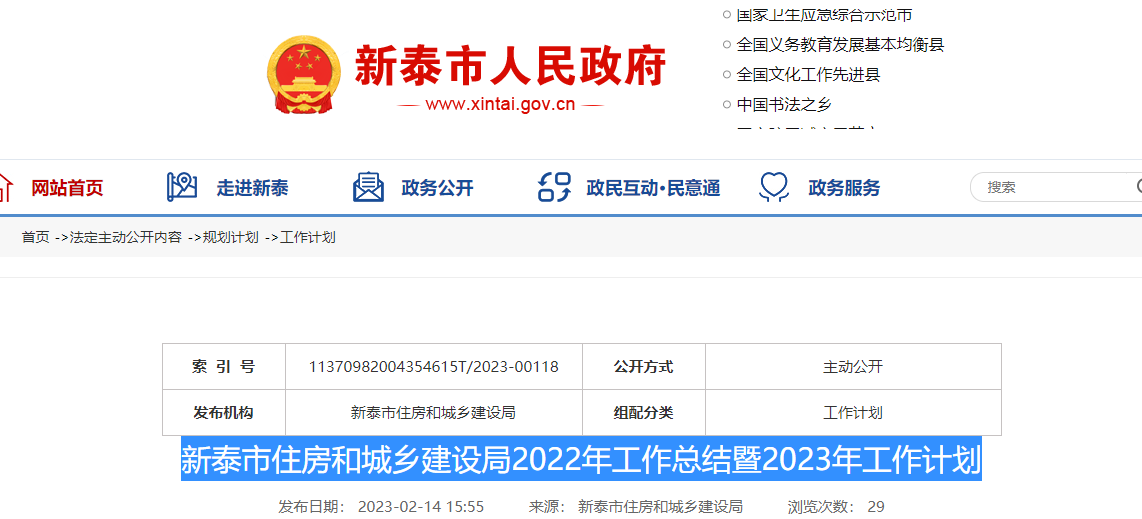Viewport: 1142px width, 519px height.
Task: Click the envelope icon beside 政务公开
Action: [x=368, y=187]
